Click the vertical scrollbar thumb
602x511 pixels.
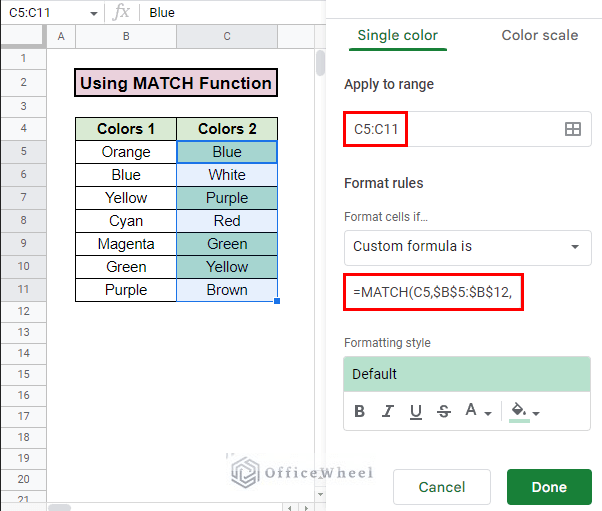[x=320, y=63]
